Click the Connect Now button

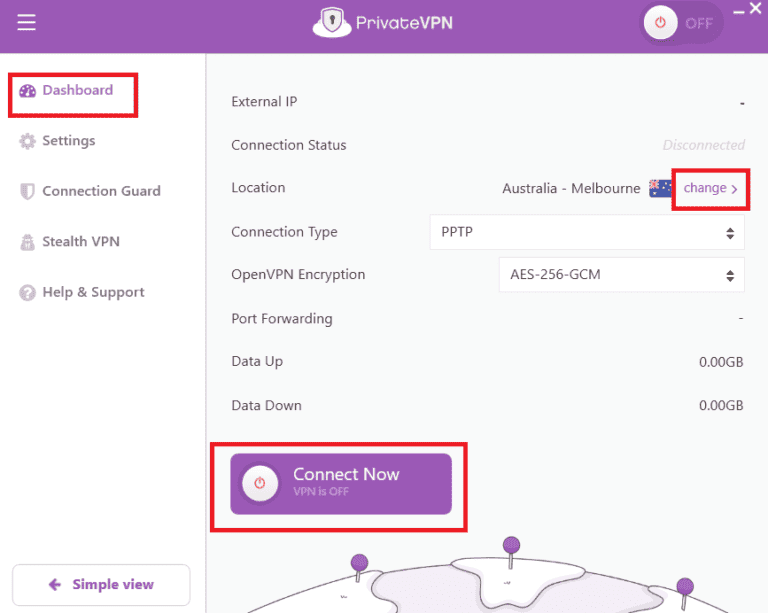pos(341,484)
